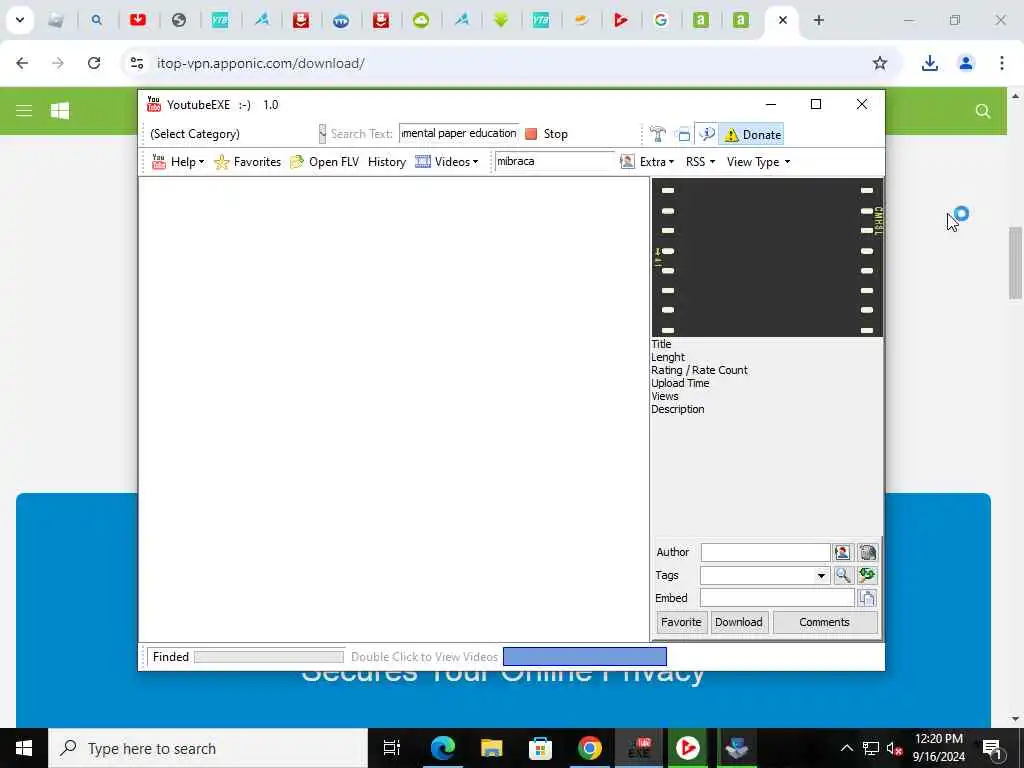
Task: Click the folder icon beside Open FLV
Action: tap(297, 162)
